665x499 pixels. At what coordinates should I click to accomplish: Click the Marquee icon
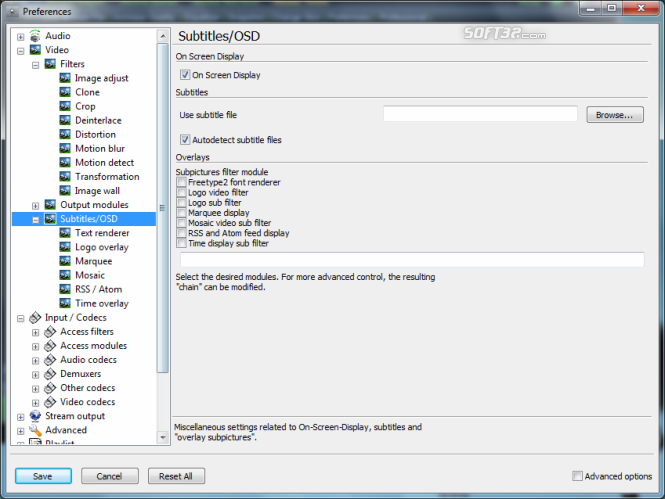[65, 261]
